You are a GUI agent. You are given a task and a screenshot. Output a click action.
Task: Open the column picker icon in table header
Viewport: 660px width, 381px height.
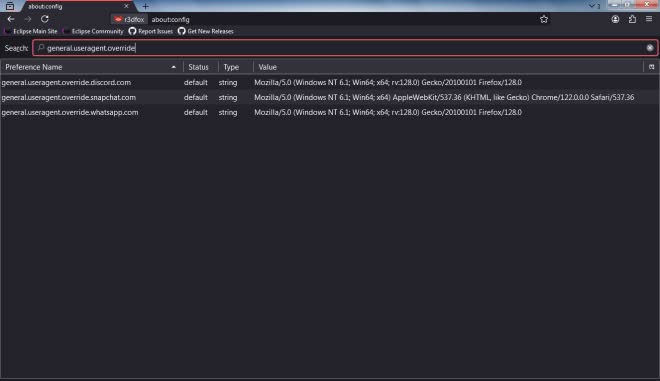click(x=652, y=67)
